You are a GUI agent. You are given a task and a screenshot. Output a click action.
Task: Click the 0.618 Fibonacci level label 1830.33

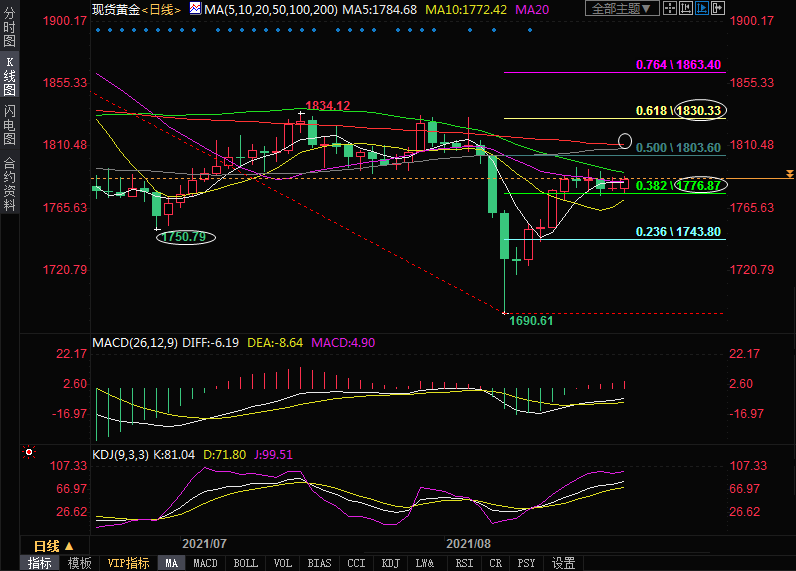click(698, 110)
